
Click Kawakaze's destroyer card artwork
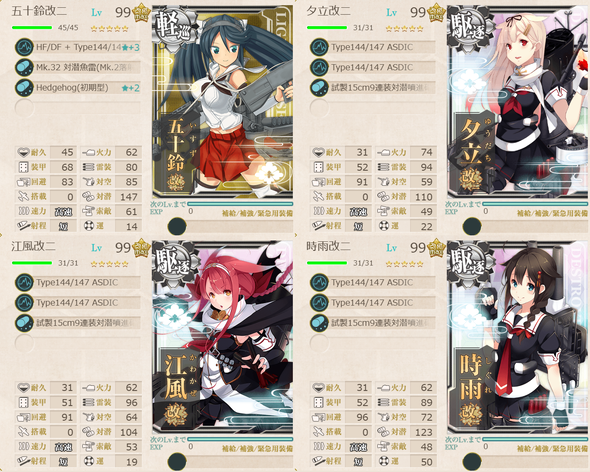tap(223, 338)
